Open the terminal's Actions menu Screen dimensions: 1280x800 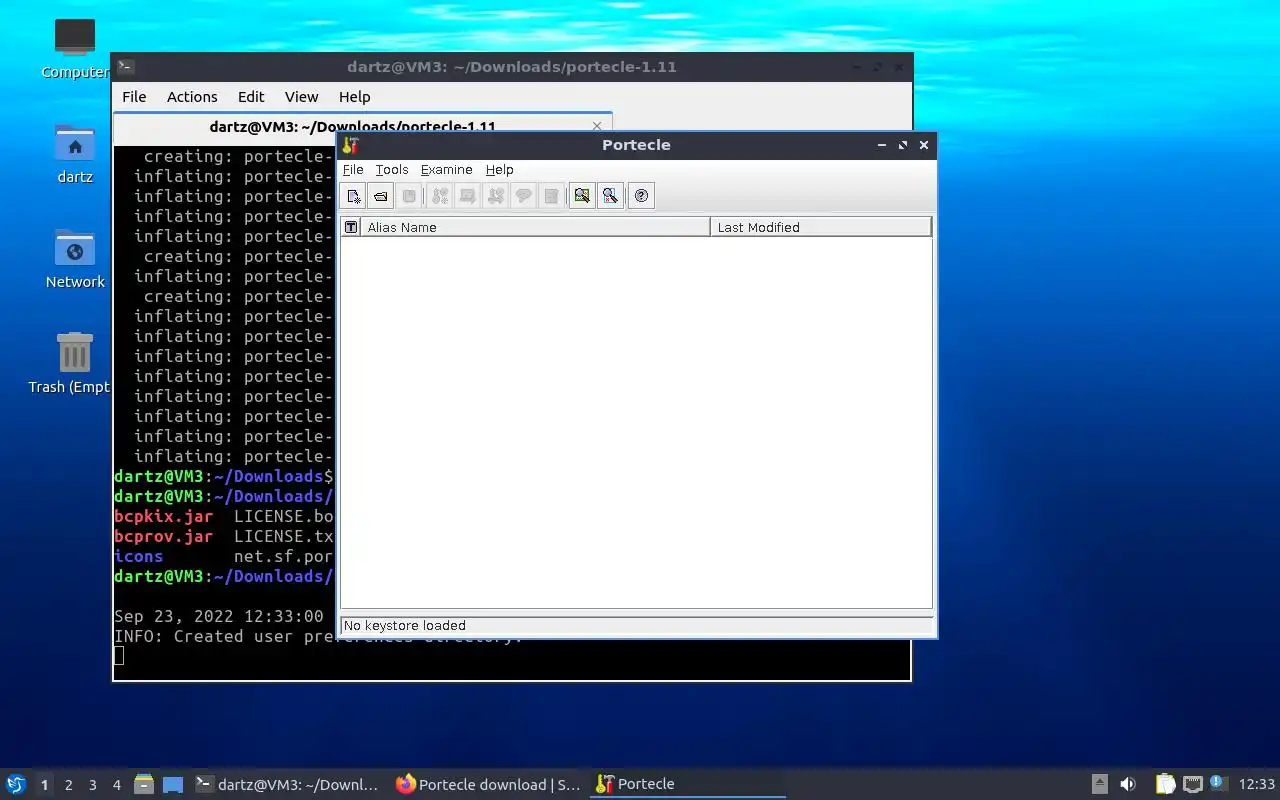(192, 96)
